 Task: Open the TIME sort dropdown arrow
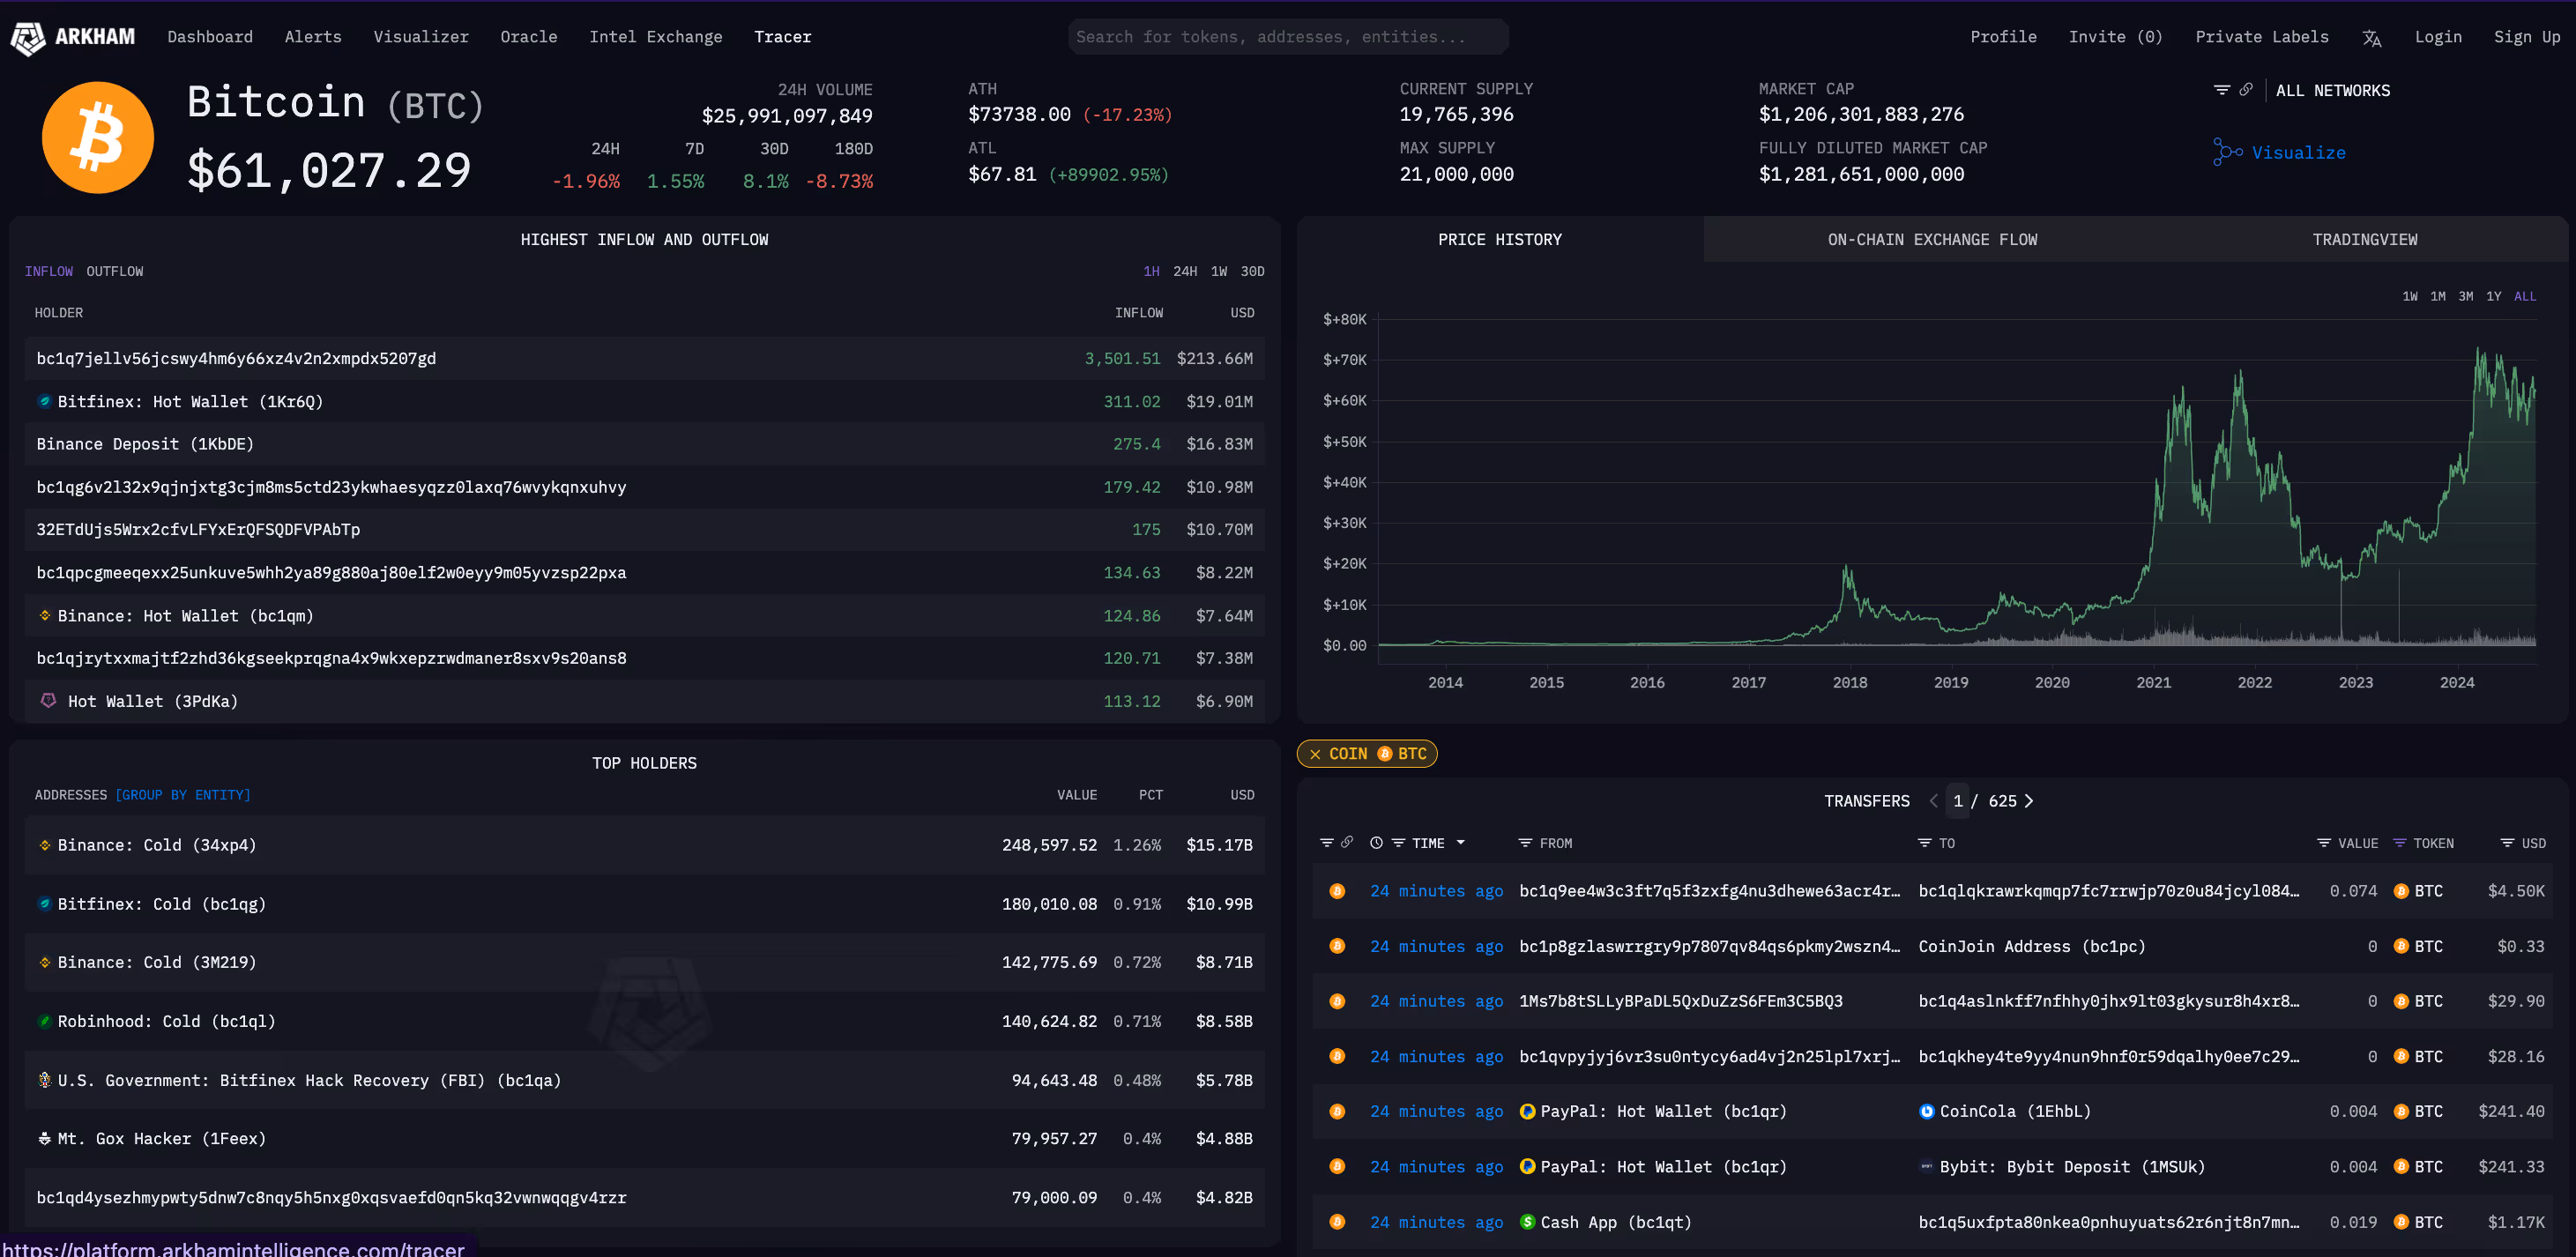coord(1461,843)
